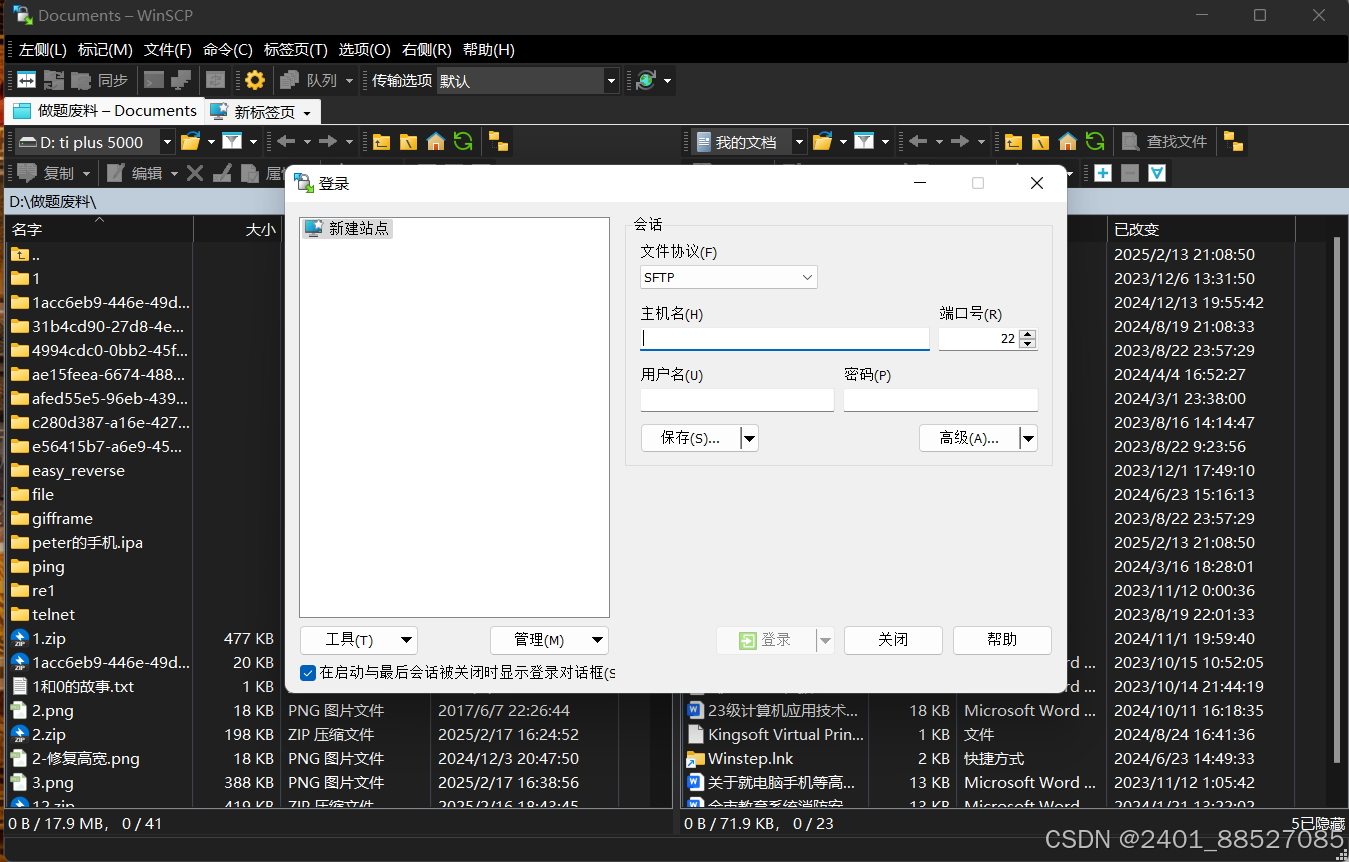Click the rename icon next to delete
The image size is (1349, 862).
(222, 173)
